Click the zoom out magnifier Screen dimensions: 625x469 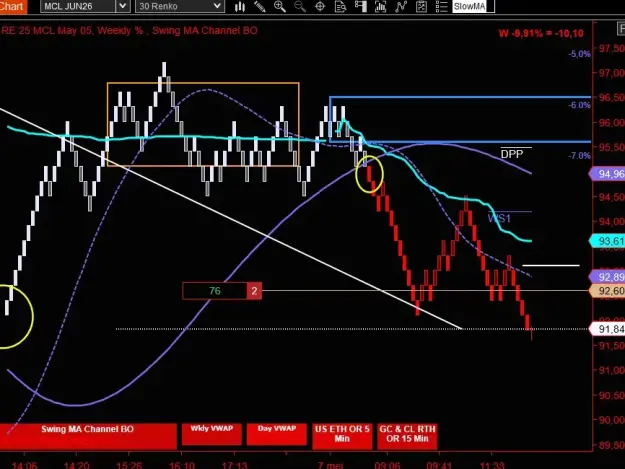pos(300,6)
